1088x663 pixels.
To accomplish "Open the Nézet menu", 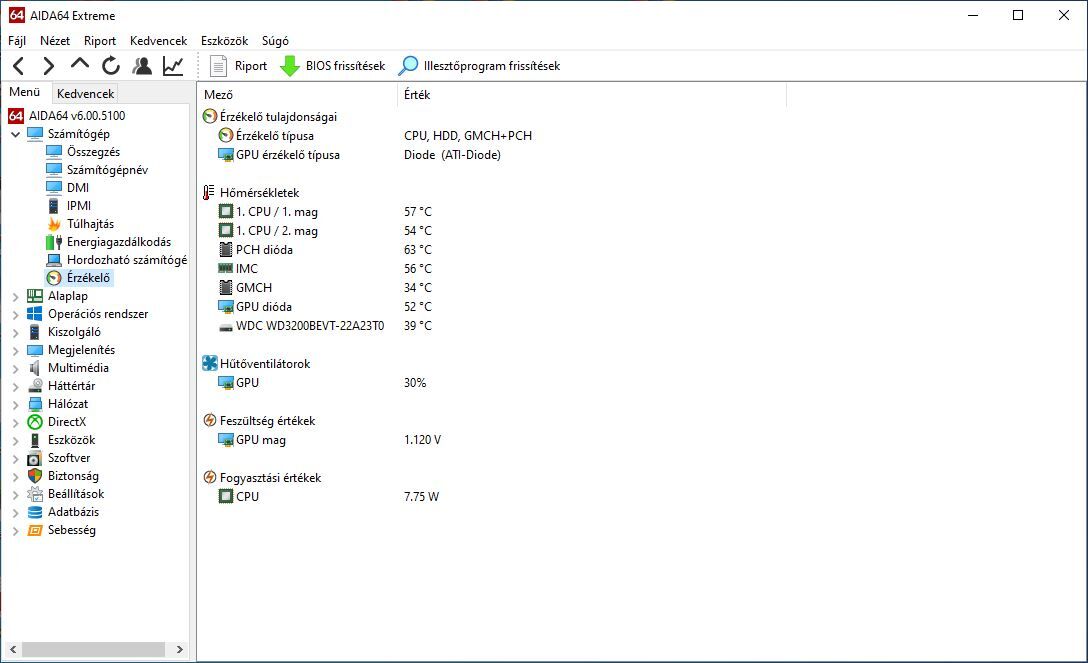I will pos(55,41).
